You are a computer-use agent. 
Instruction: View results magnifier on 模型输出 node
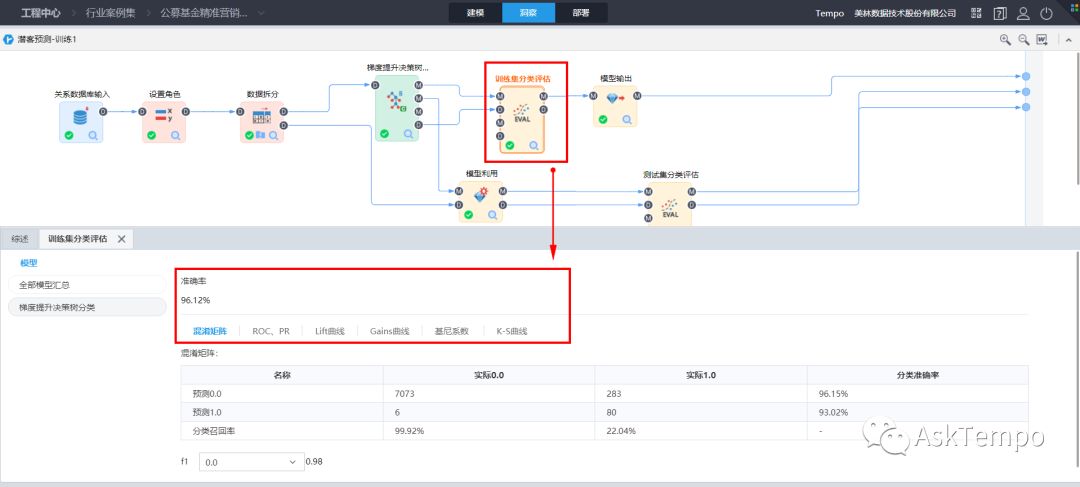tap(627, 119)
